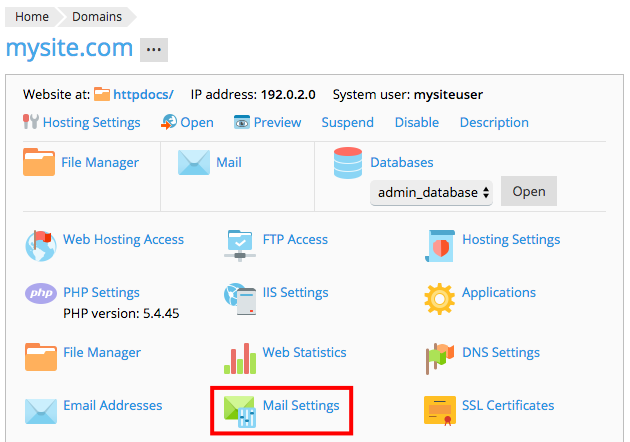Open the Mail Settings icon
The height and width of the screenshot is (442, 630).
coord(240,410)
